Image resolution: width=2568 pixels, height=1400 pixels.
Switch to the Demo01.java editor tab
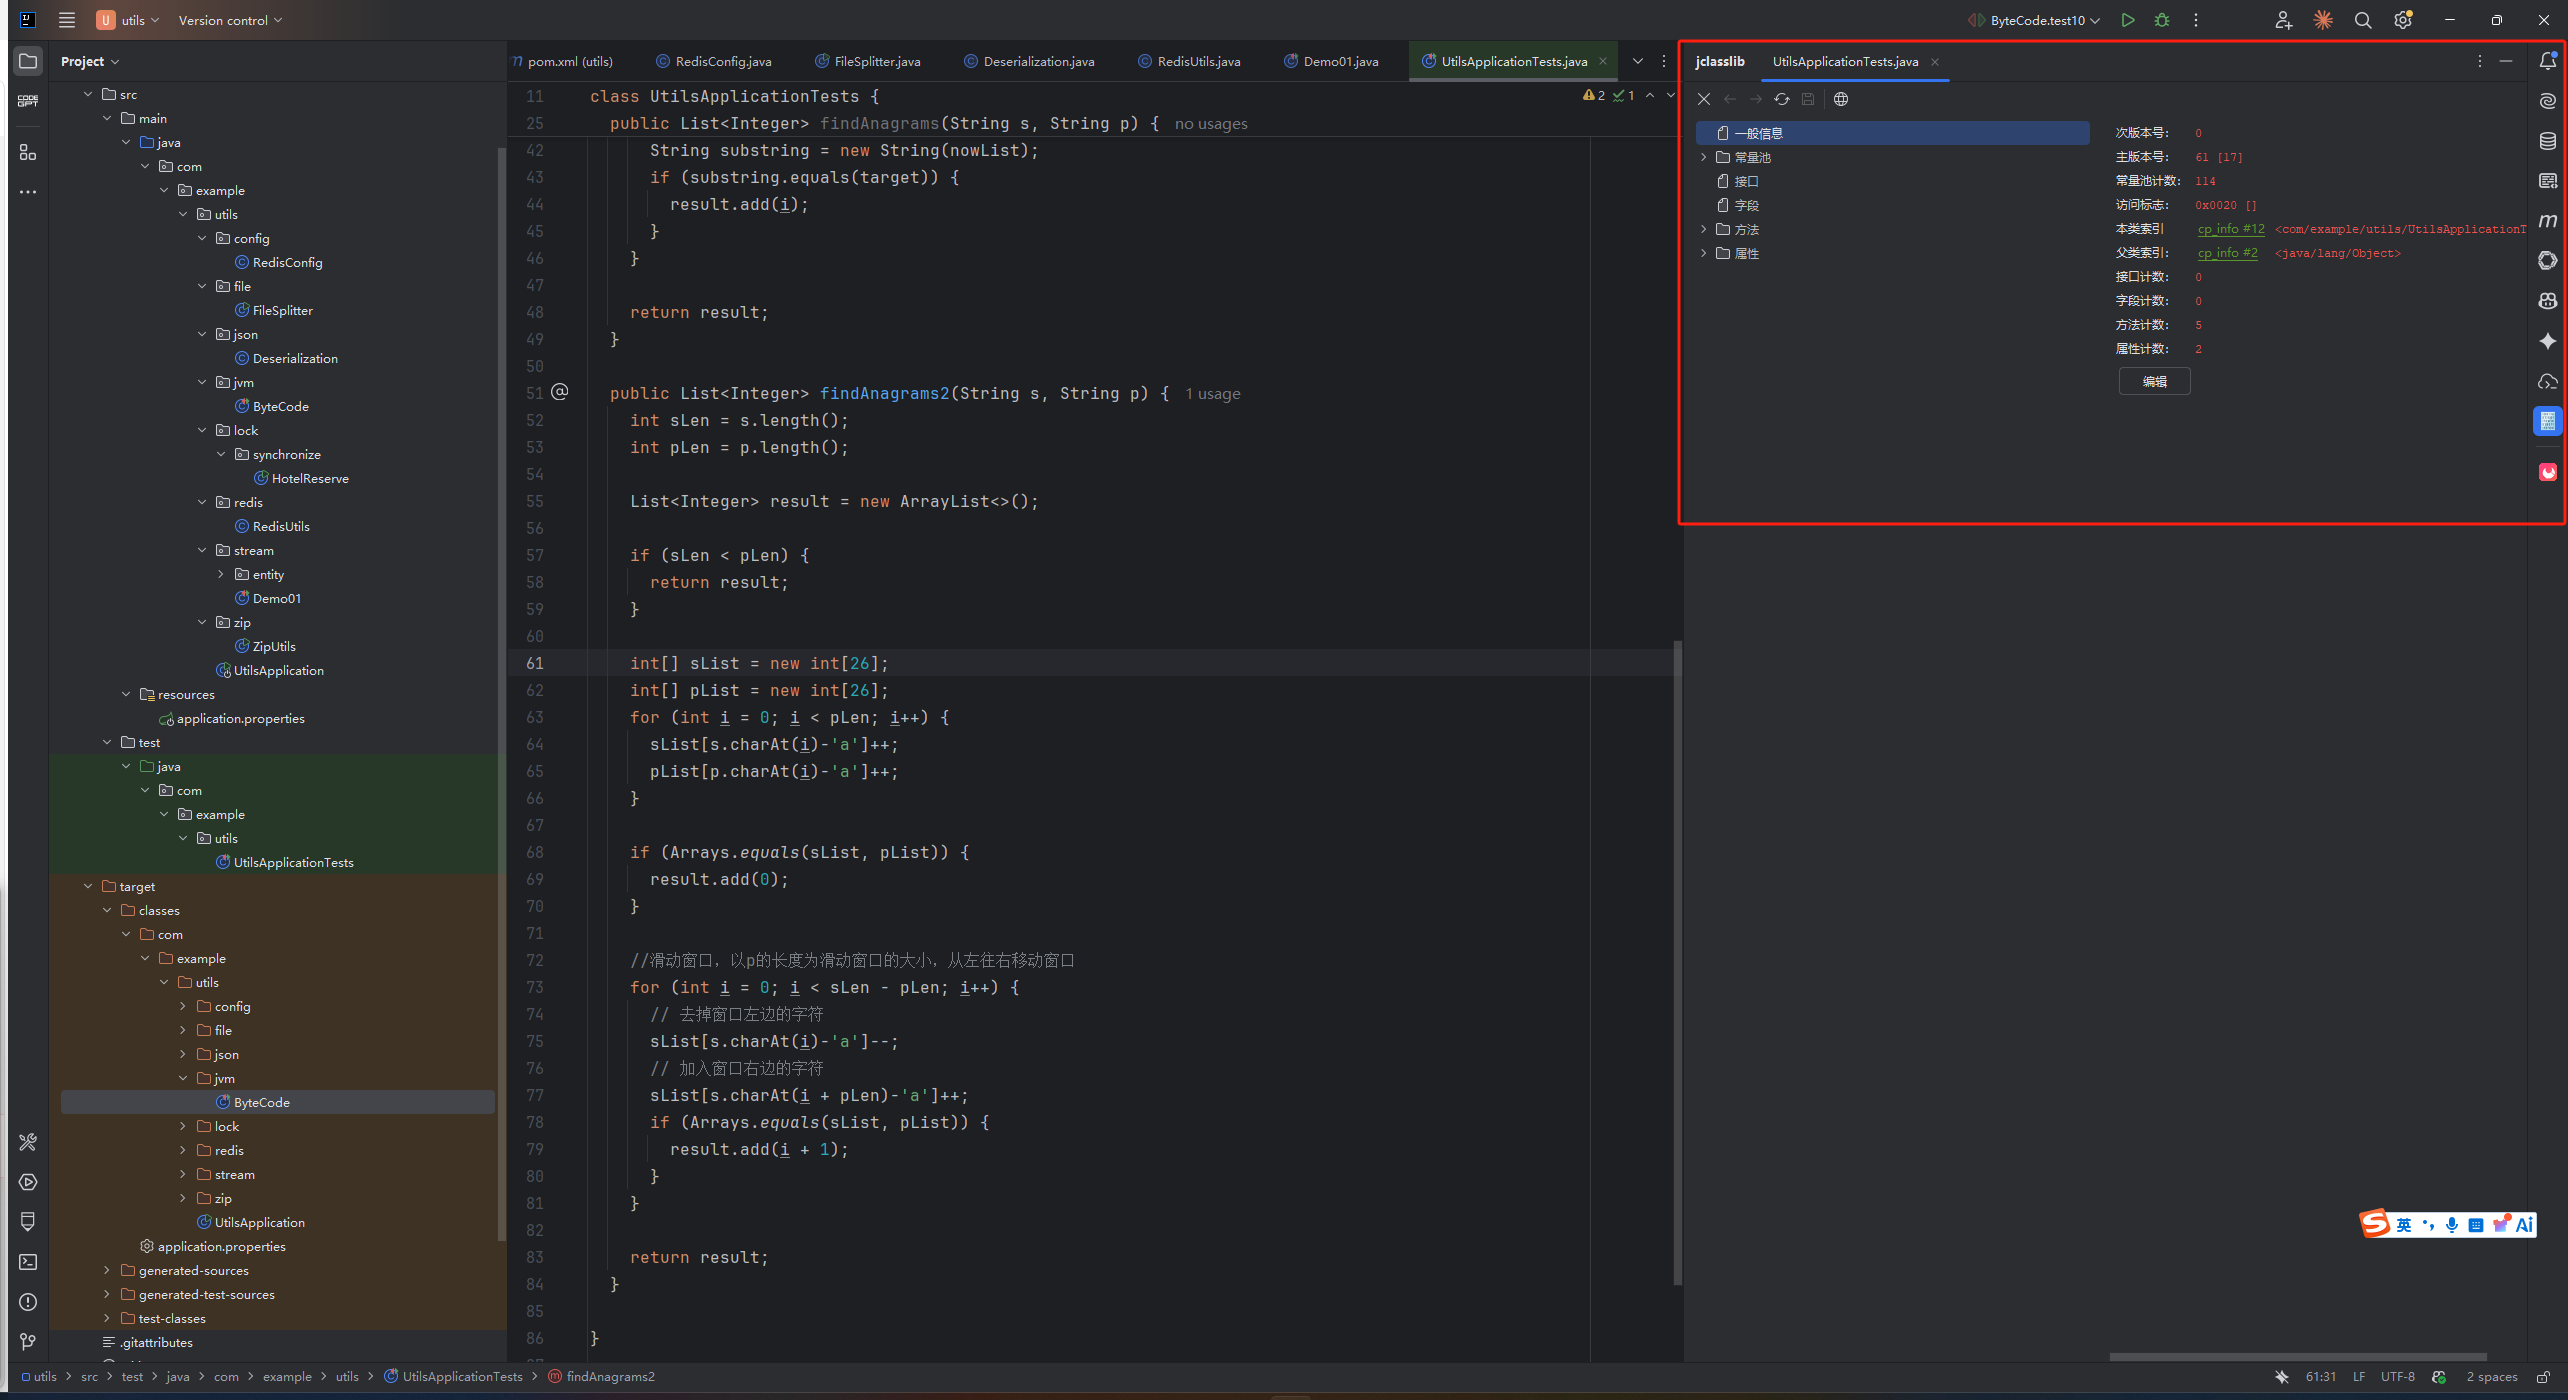point(1332,61)
